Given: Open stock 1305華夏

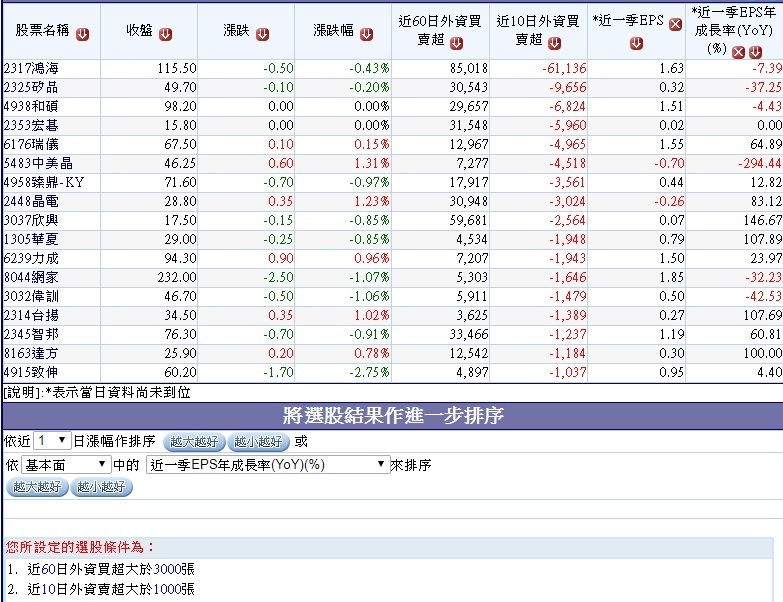Looking at the screenshot, I should pyautogui.click(x=31, y=239).
